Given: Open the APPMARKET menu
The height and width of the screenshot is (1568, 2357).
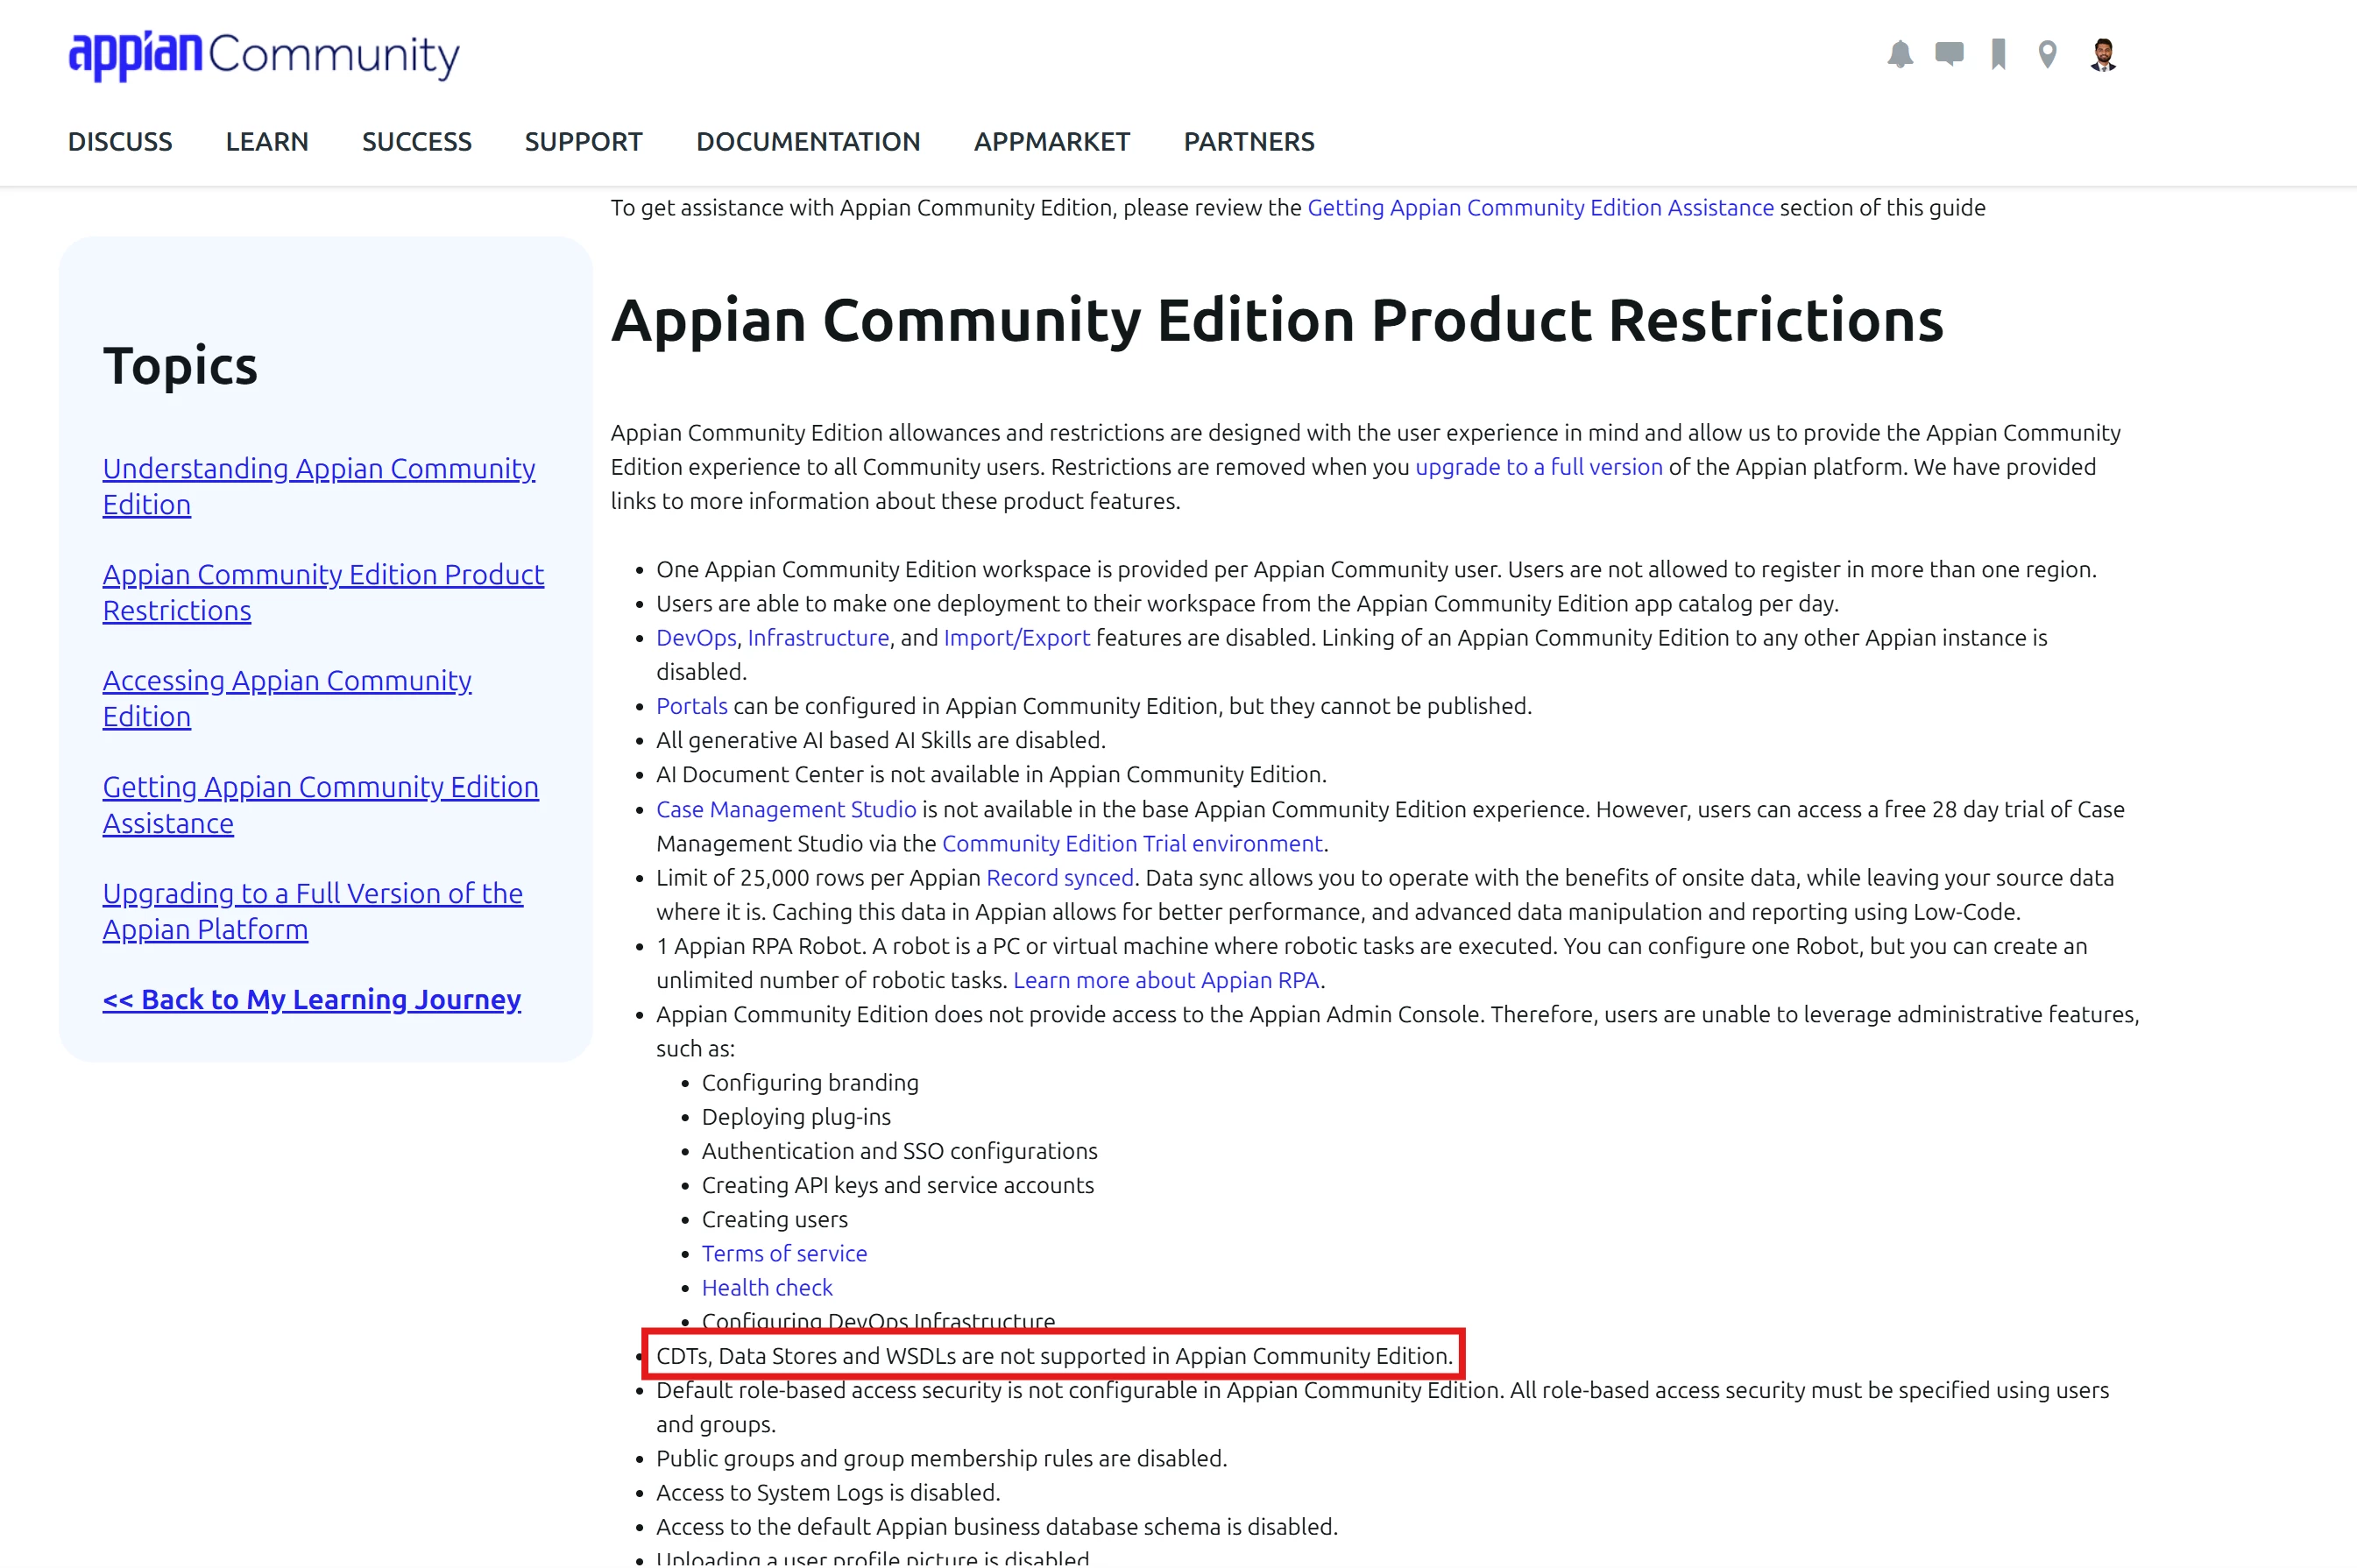Looking at the screenshot, I should pyautogui.click(x=1052, y=142).
